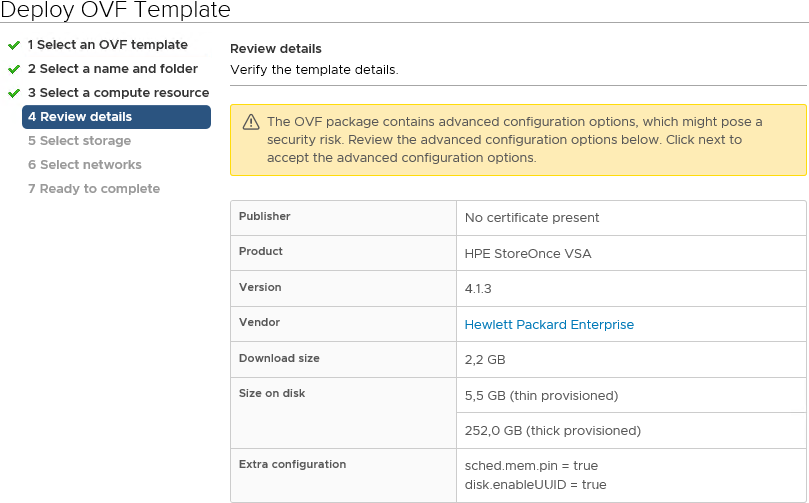This screenshot has width=809, height=503.
Task: Click the advanced configuration warning message text
Action: (514, 140)
